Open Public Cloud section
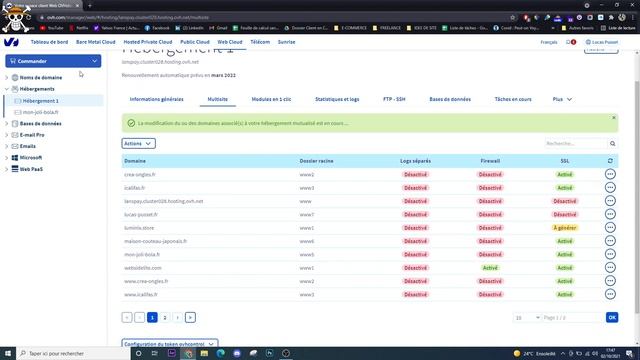This screenshot has width=640, height=360. click(195, 42)
